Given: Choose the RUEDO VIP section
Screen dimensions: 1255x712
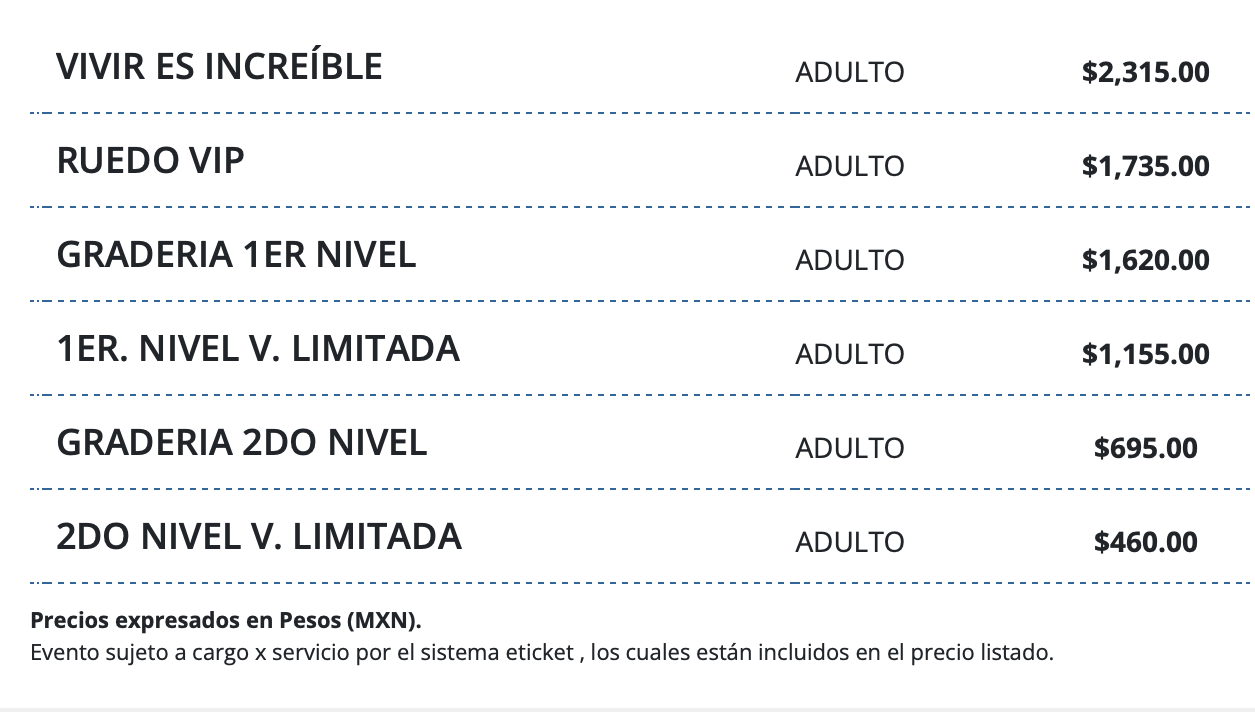Looking at the screenshot, I should click(150, 161).
